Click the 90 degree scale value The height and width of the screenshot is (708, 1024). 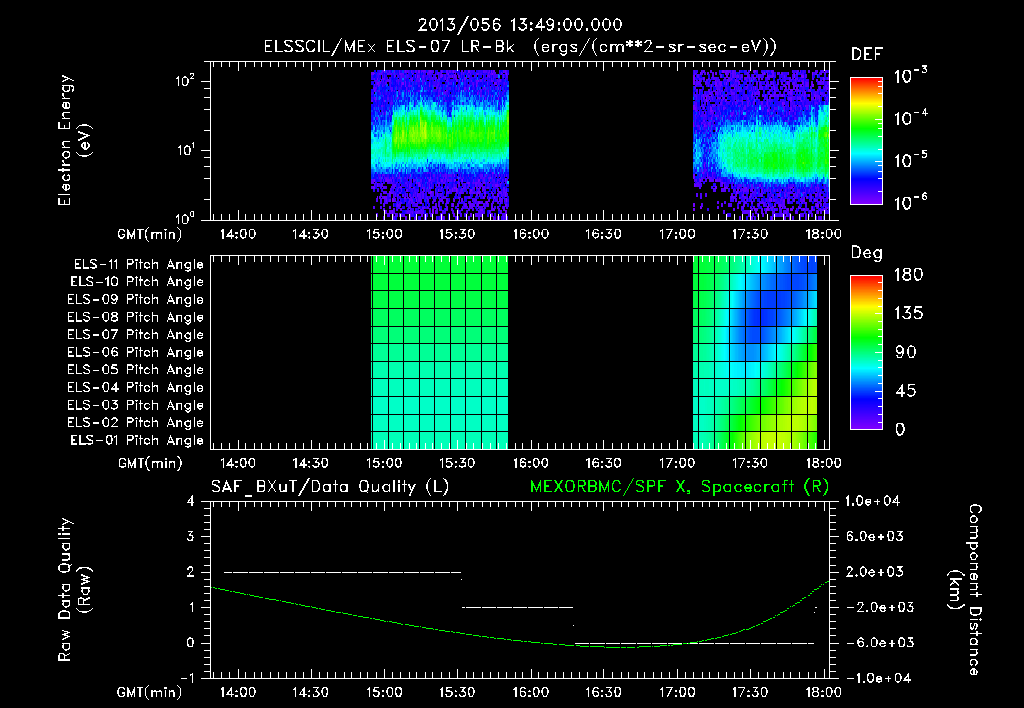pos(904,352)
